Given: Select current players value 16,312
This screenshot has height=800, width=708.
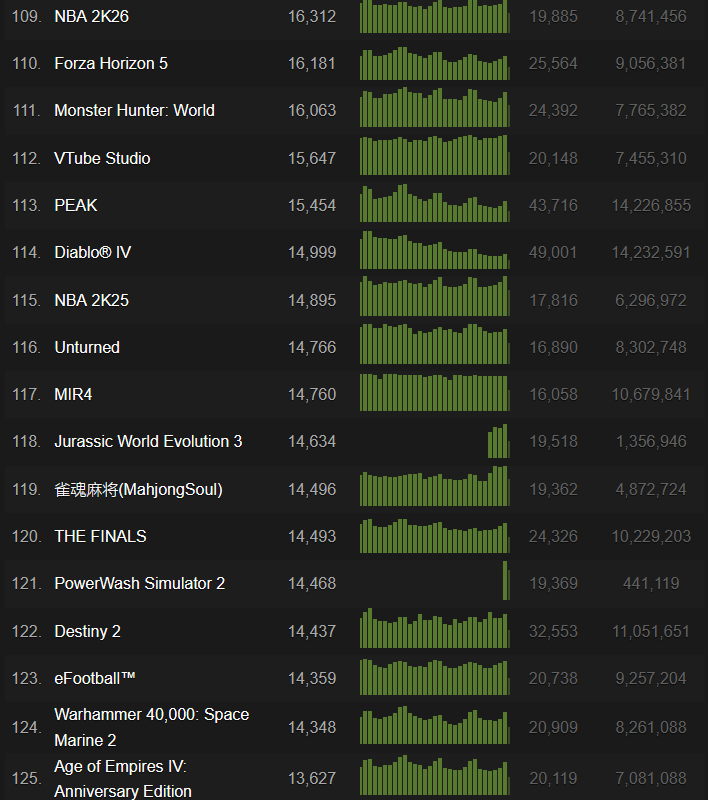Looking at the screenshot, I should pos(312,16).
